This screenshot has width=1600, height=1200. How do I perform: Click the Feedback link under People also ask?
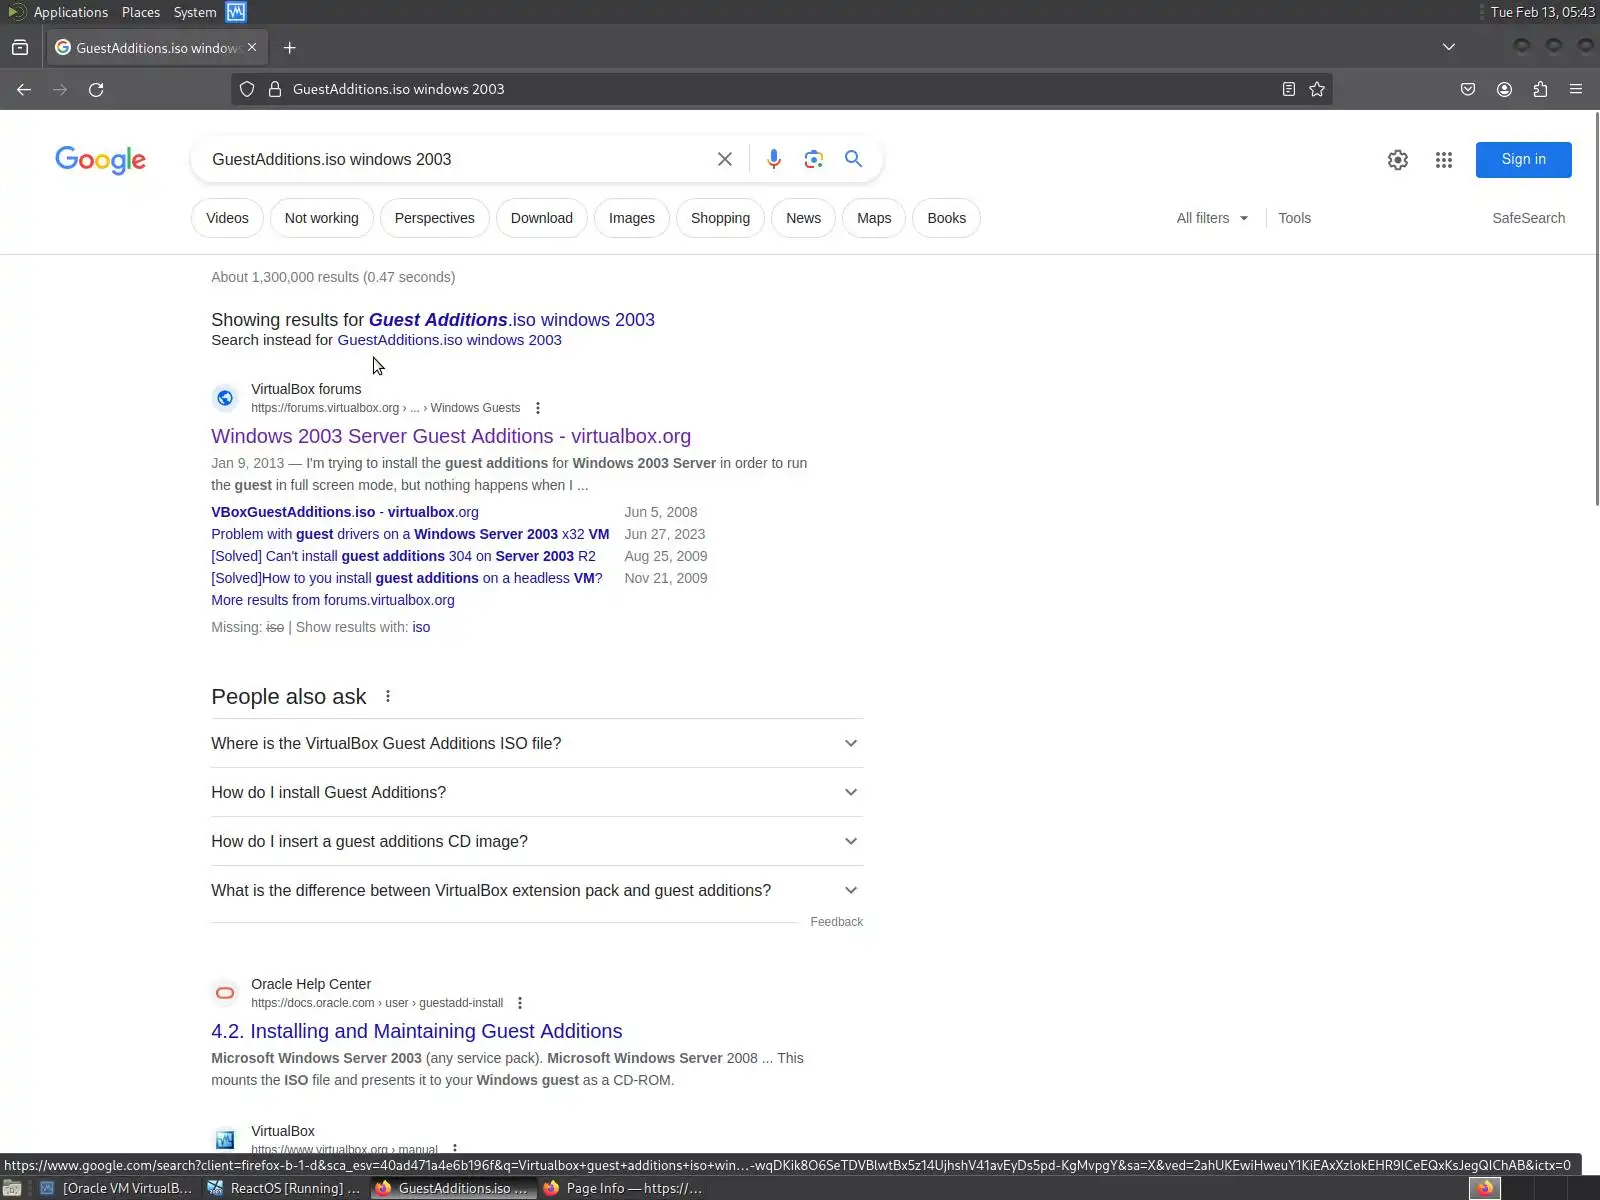click(x=836, y=922)
